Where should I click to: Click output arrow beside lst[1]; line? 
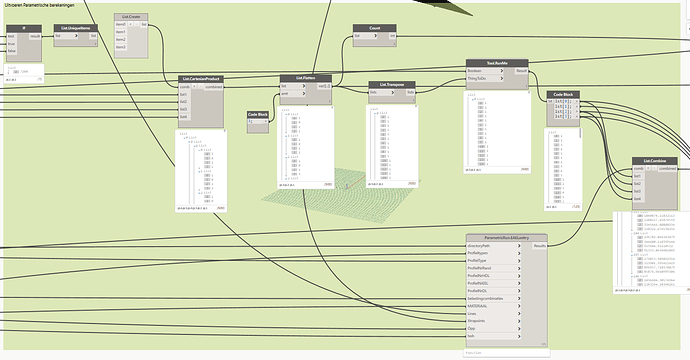577,107
